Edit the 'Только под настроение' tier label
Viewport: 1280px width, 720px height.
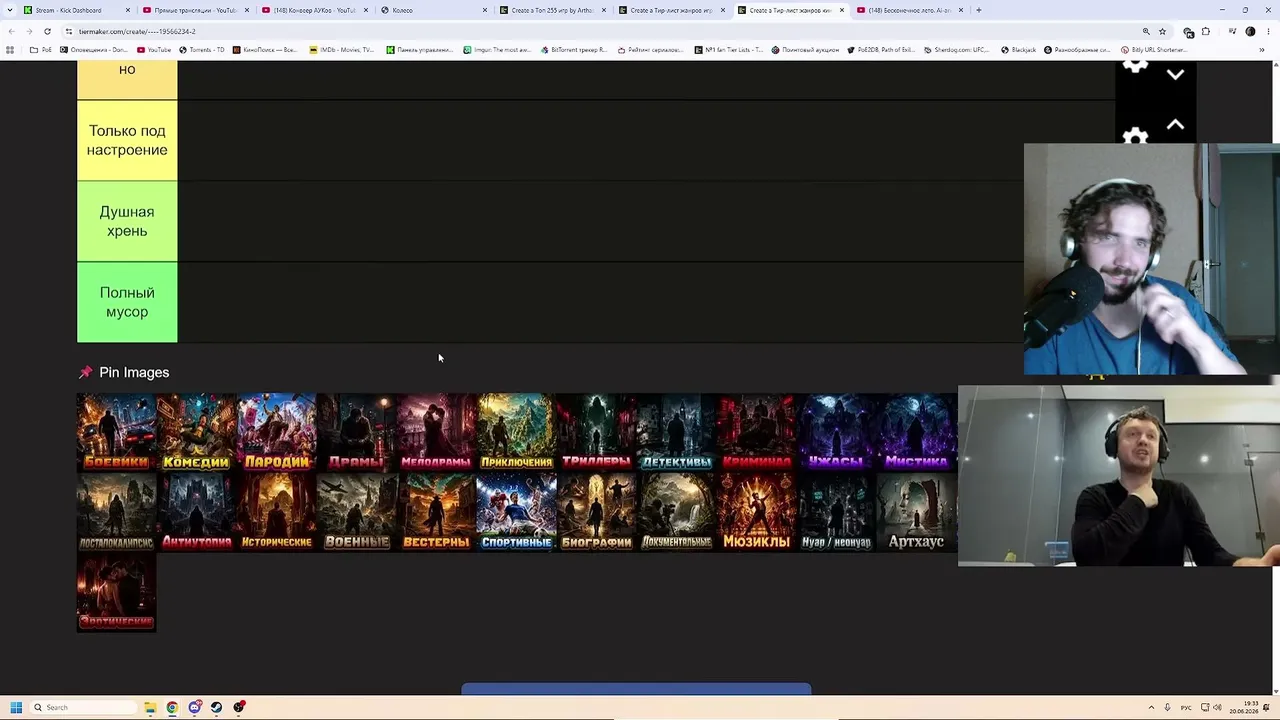click(127, 140)
